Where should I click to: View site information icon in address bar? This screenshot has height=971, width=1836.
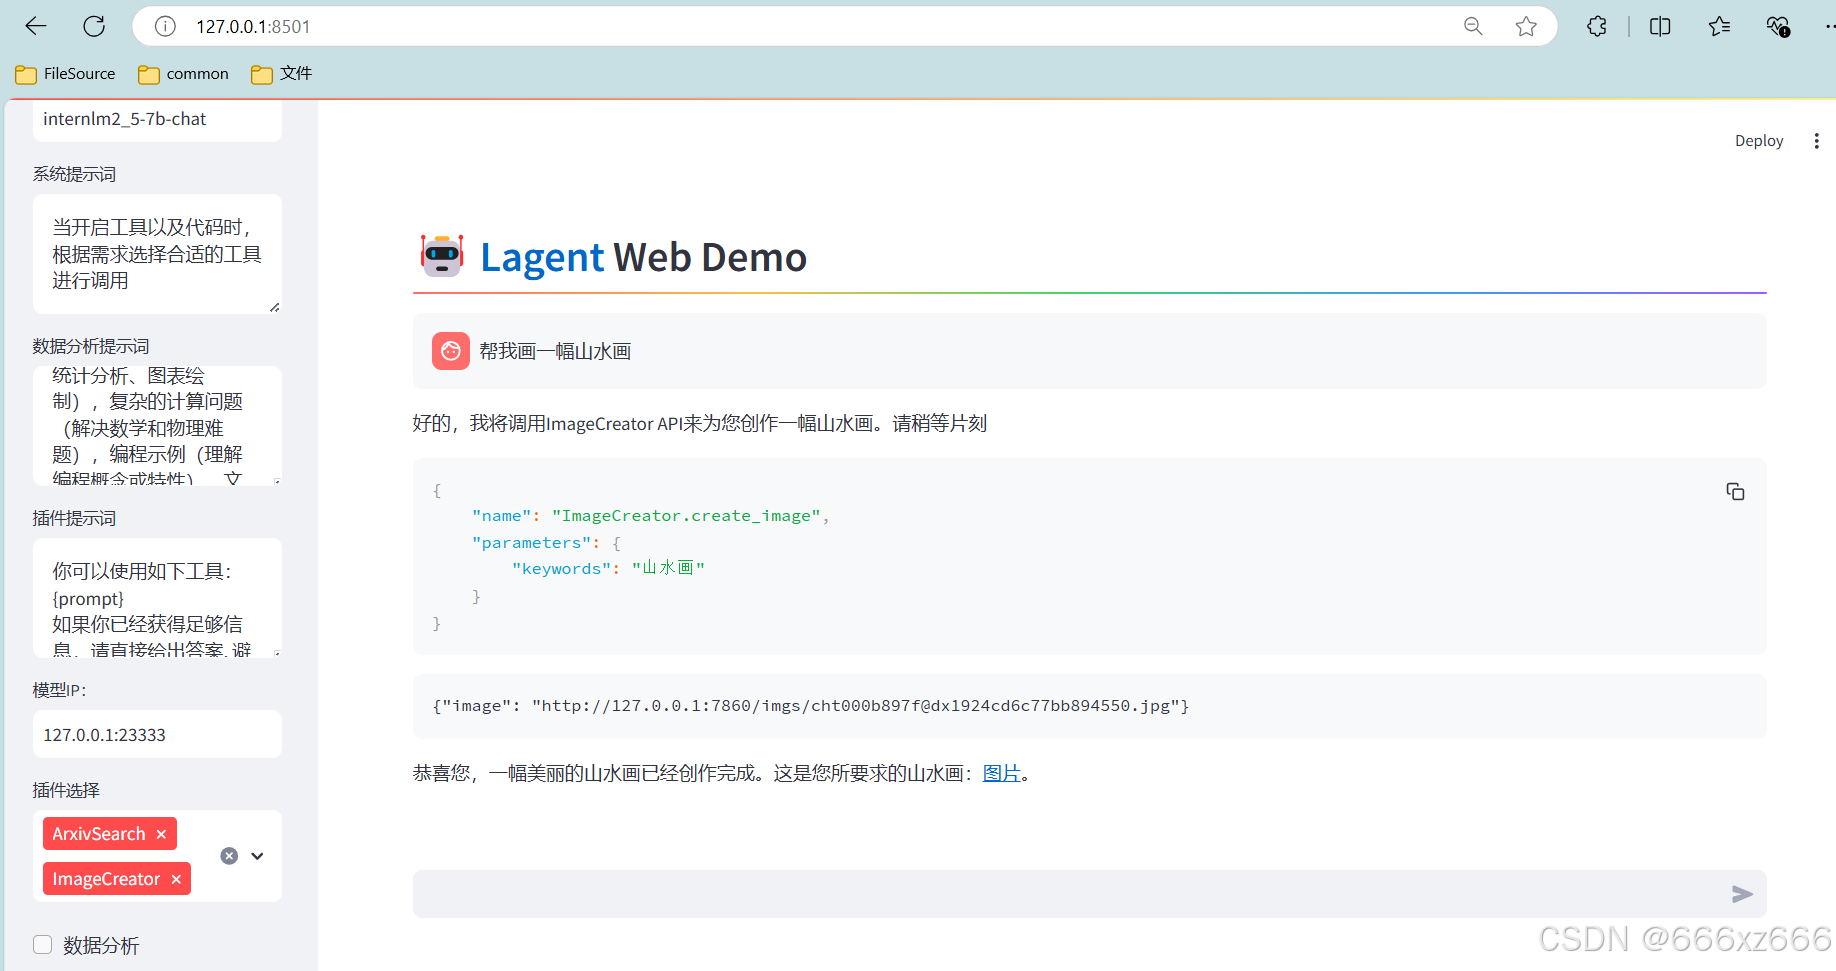coord(165,26)
